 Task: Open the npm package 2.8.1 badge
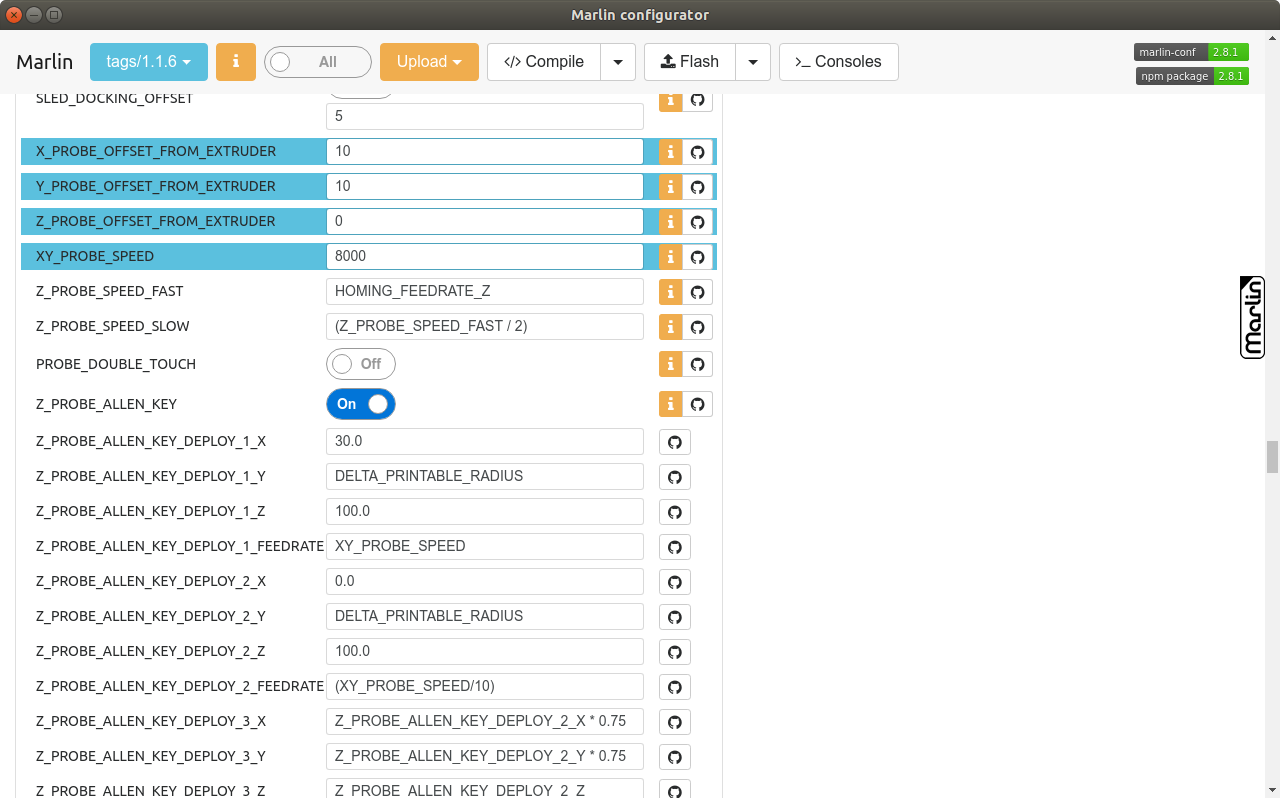pos(1192,76)
